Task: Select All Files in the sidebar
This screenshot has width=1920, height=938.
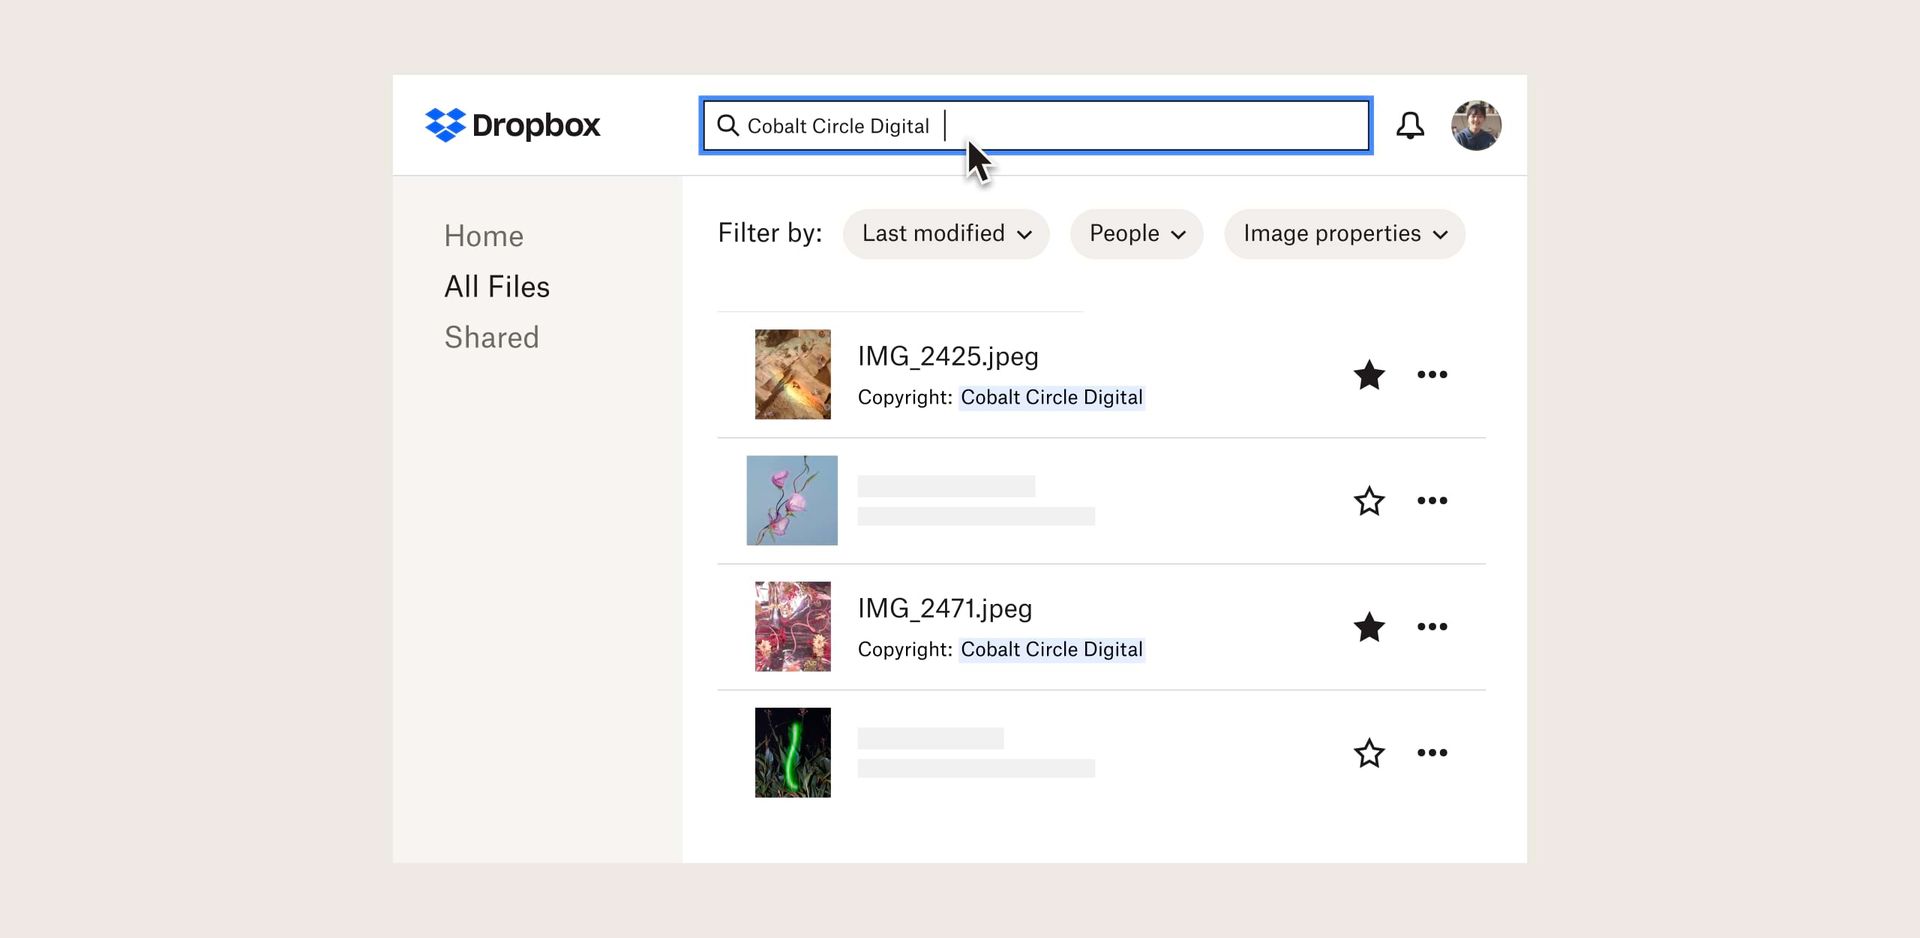Action: (496, 286)
